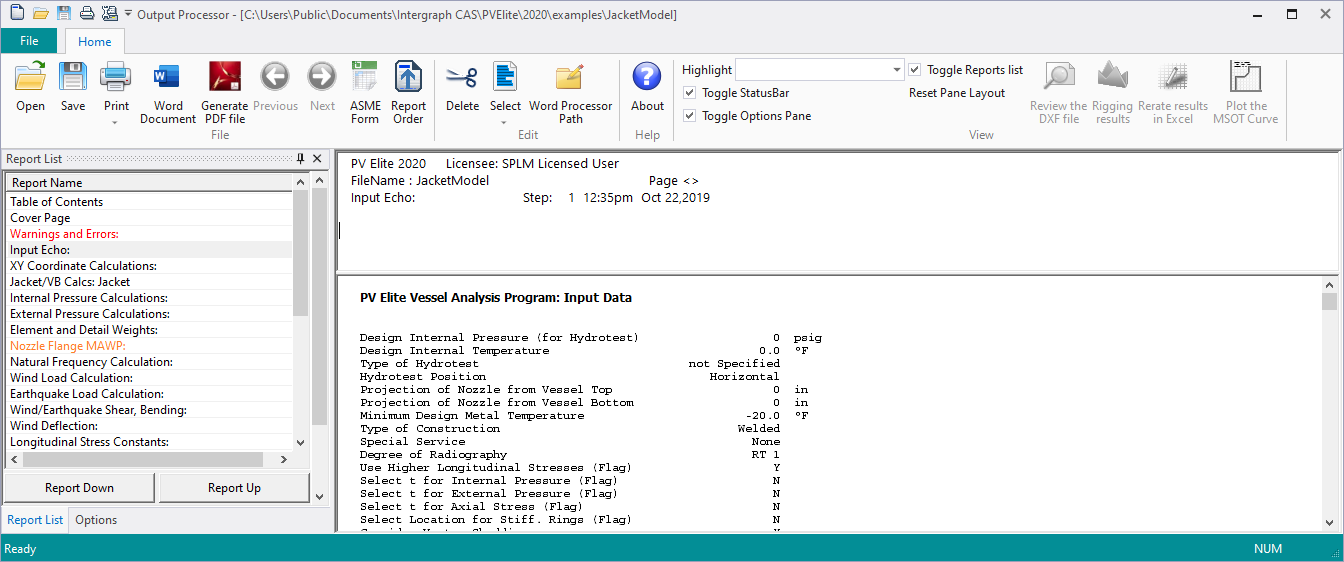This screenshot has width=1344, height=562.
Task: Click report list horizontal scrollbar left arrow
Action: tap(14, 459)
